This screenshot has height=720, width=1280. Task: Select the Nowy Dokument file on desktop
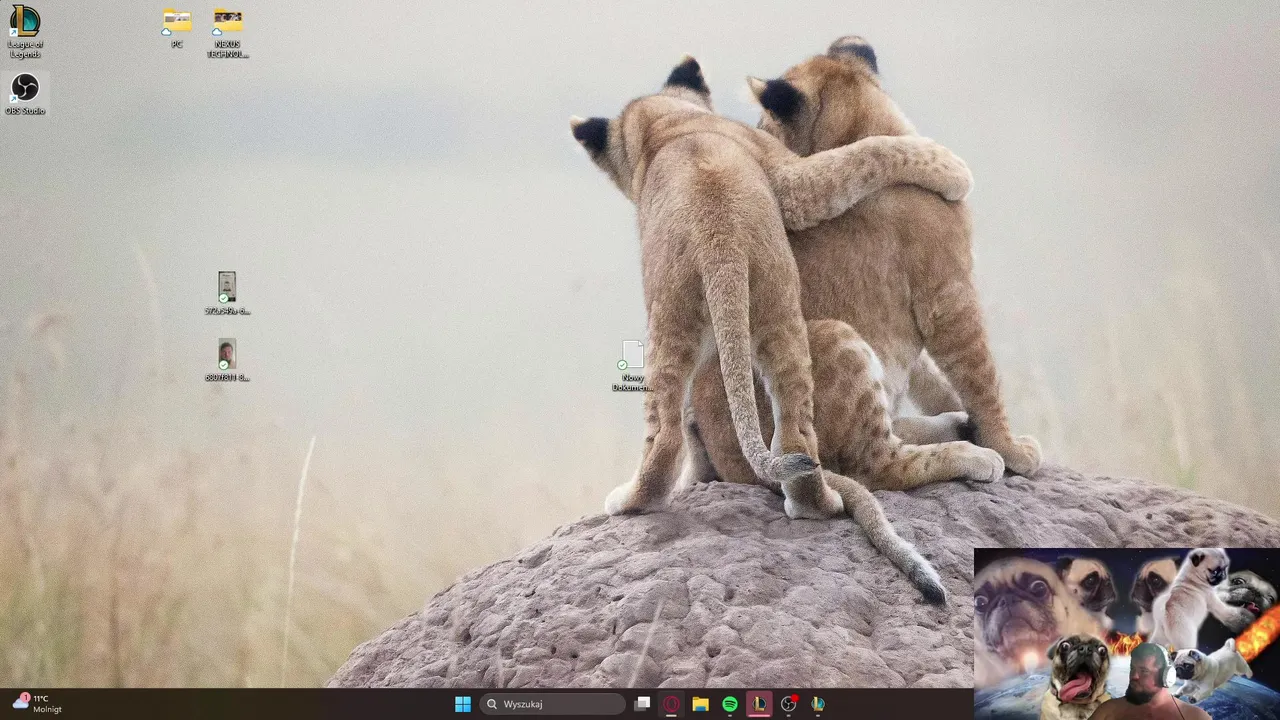coord(632,366)
